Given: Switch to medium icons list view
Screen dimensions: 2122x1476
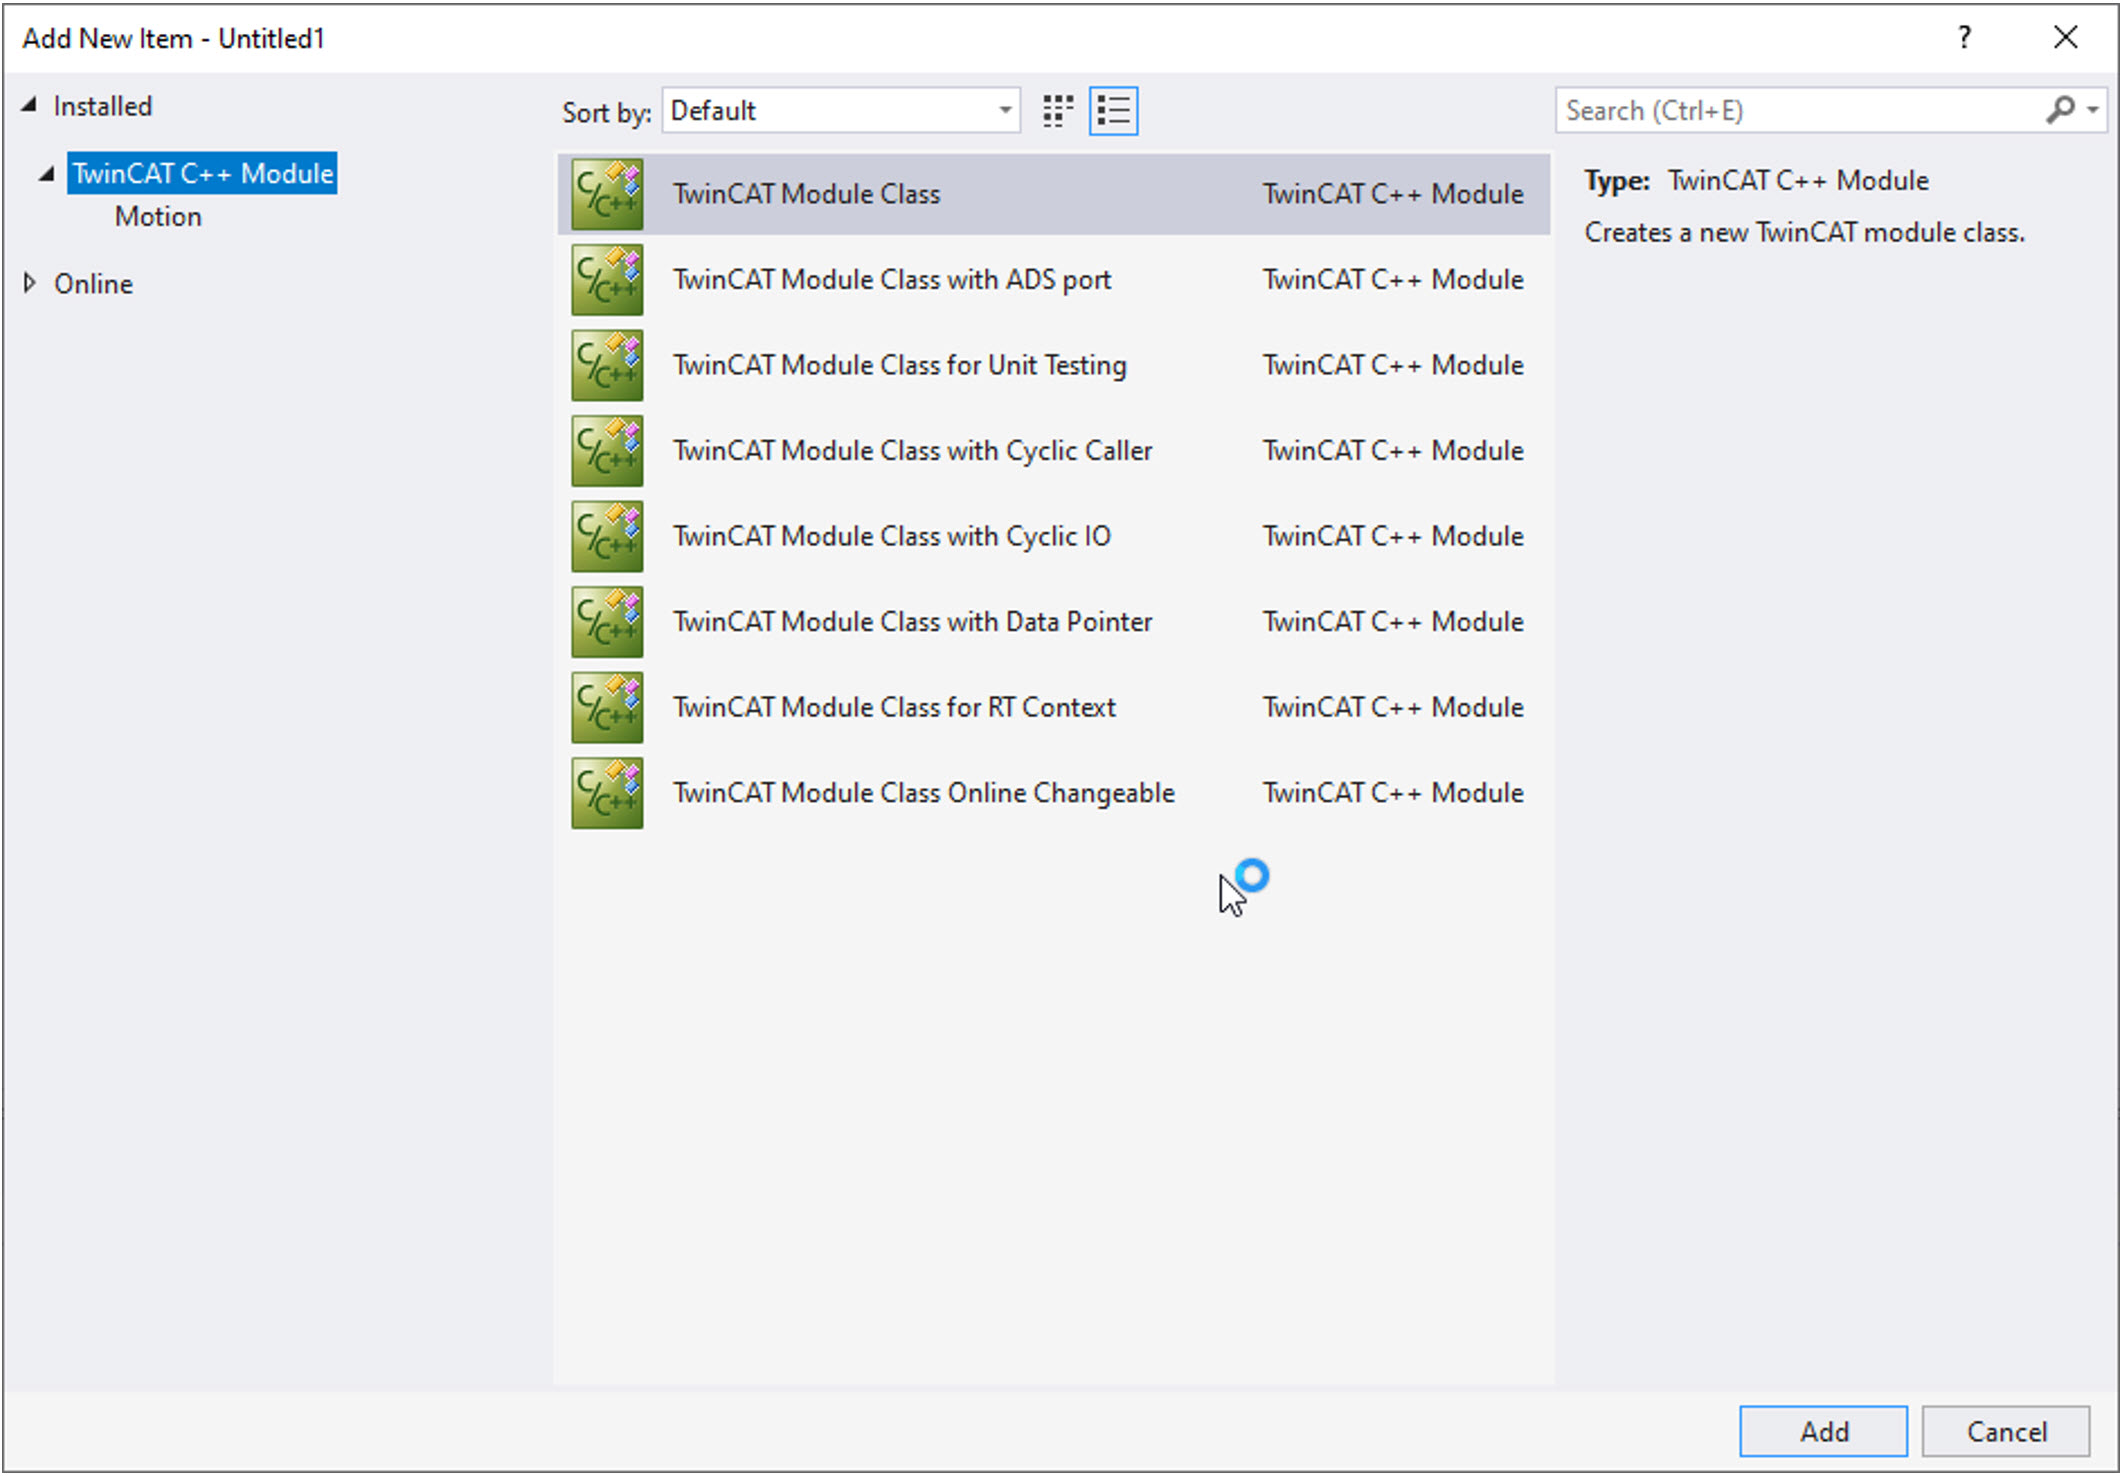Looking at the screenshot, I should (x=1113, y=111).
